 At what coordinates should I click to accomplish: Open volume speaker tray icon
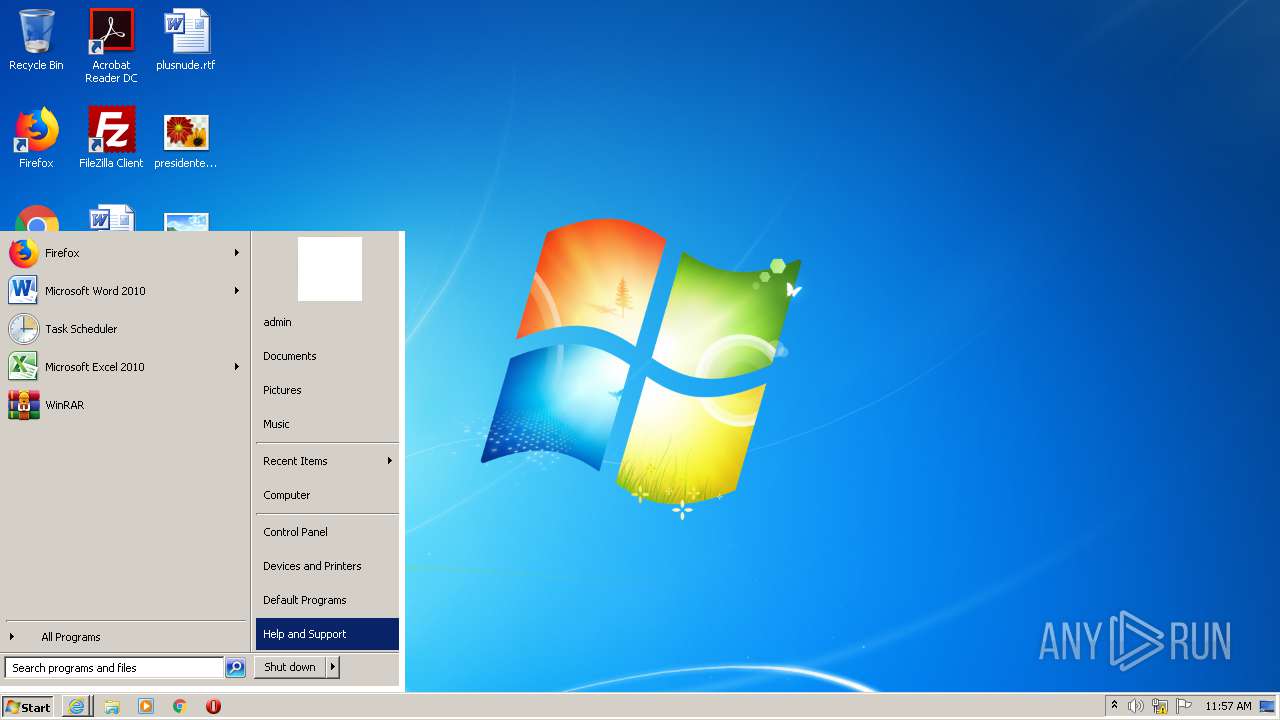point(1135,706)
